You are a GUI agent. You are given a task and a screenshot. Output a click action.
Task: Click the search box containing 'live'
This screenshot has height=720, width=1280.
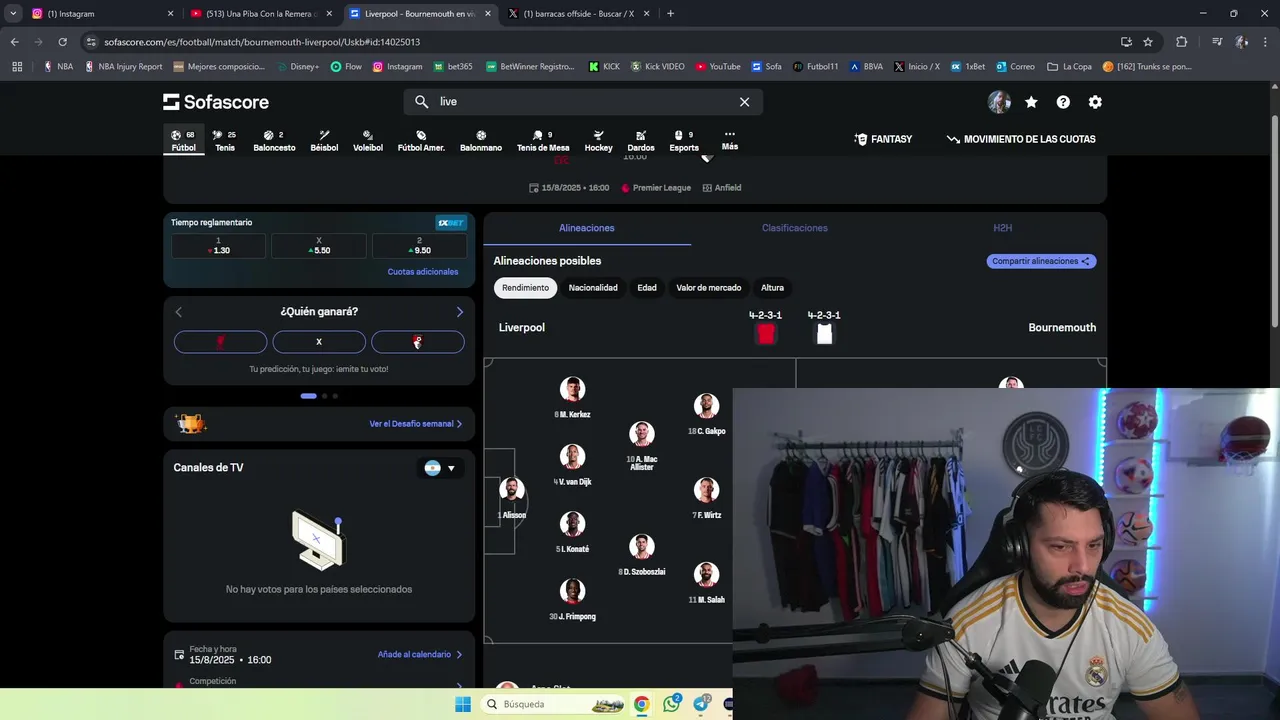click(583, 102)
